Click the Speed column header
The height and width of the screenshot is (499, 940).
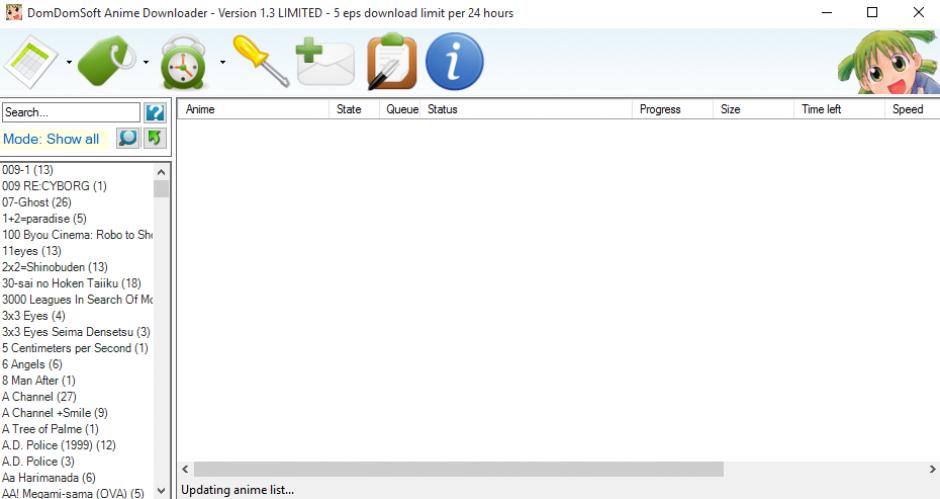[x=912, y=109]
